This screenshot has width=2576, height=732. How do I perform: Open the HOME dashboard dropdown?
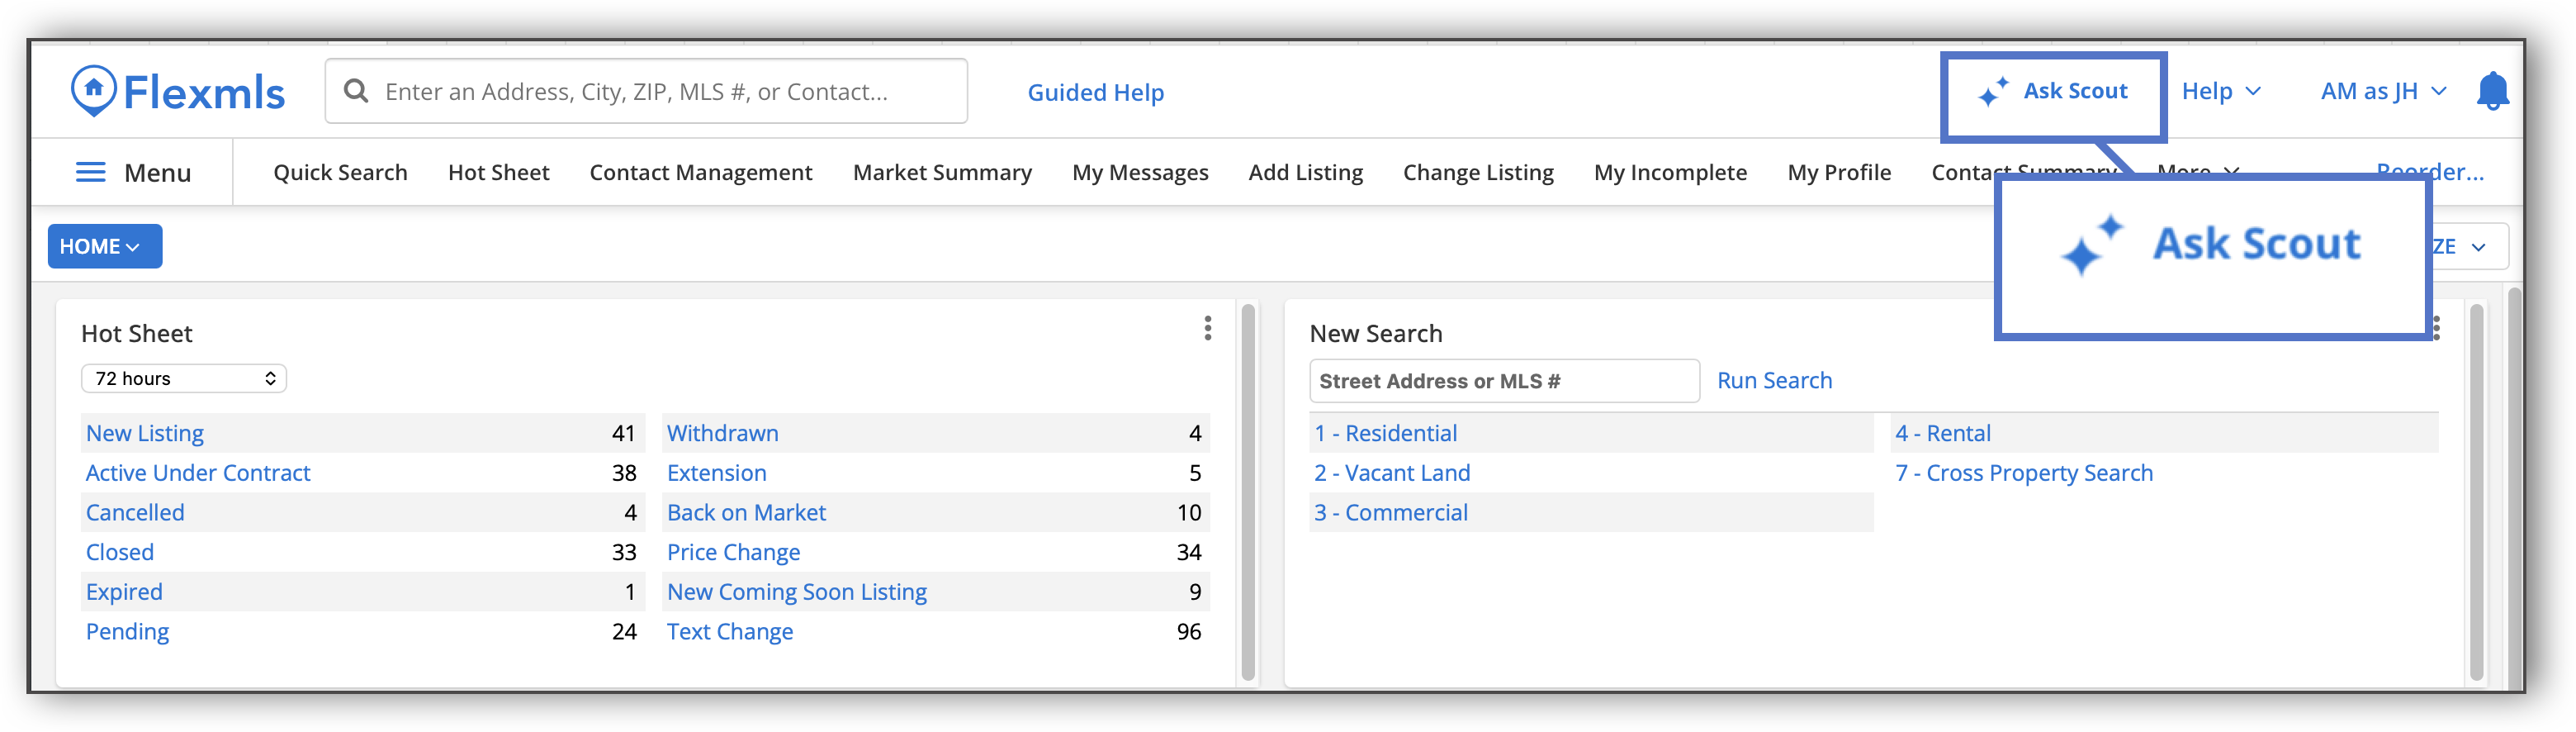(105, 246)
